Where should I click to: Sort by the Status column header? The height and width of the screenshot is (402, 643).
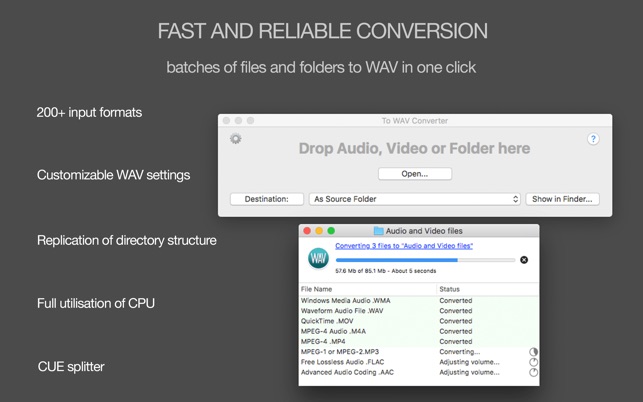tap(450, 289)
